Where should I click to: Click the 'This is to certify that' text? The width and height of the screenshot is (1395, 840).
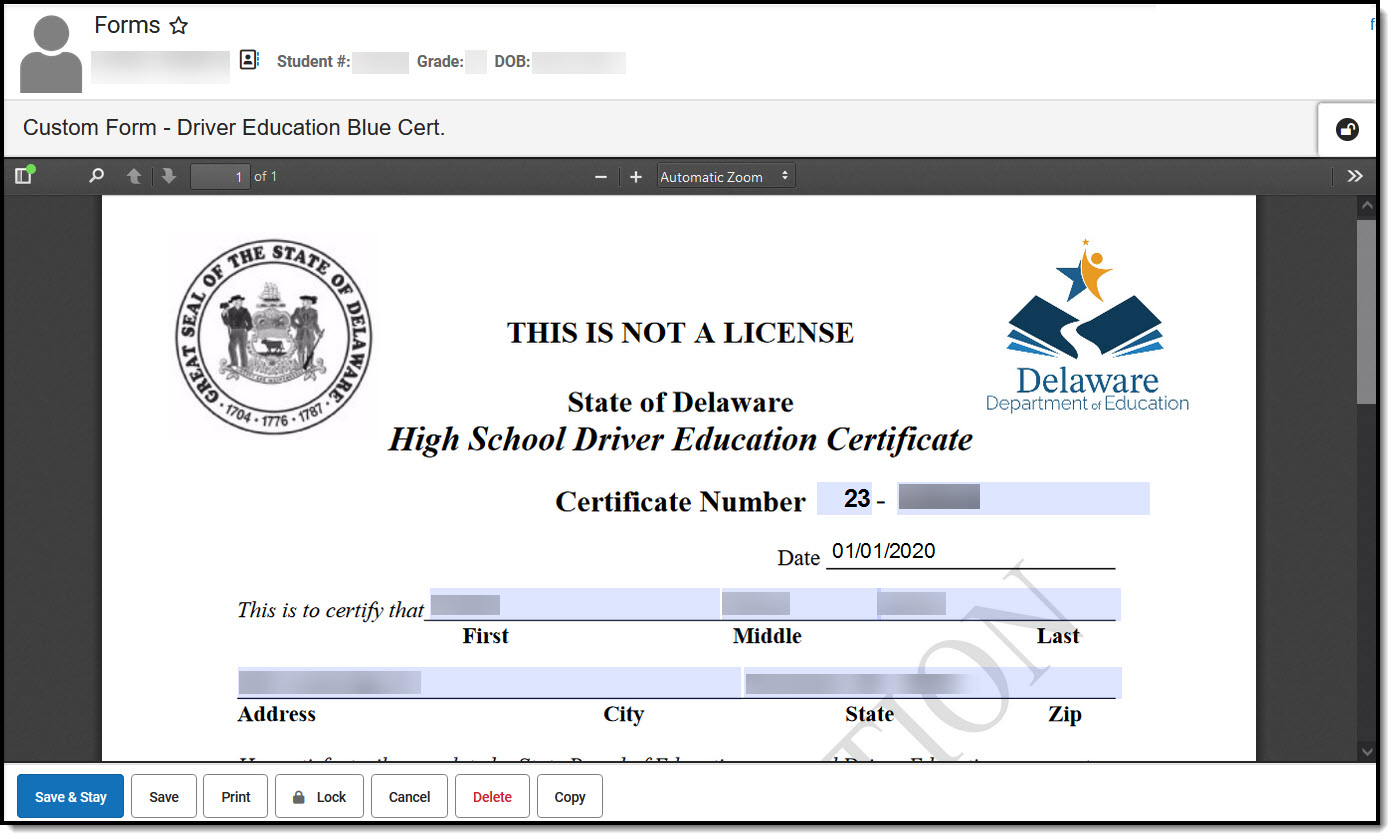tap(331, 609)
